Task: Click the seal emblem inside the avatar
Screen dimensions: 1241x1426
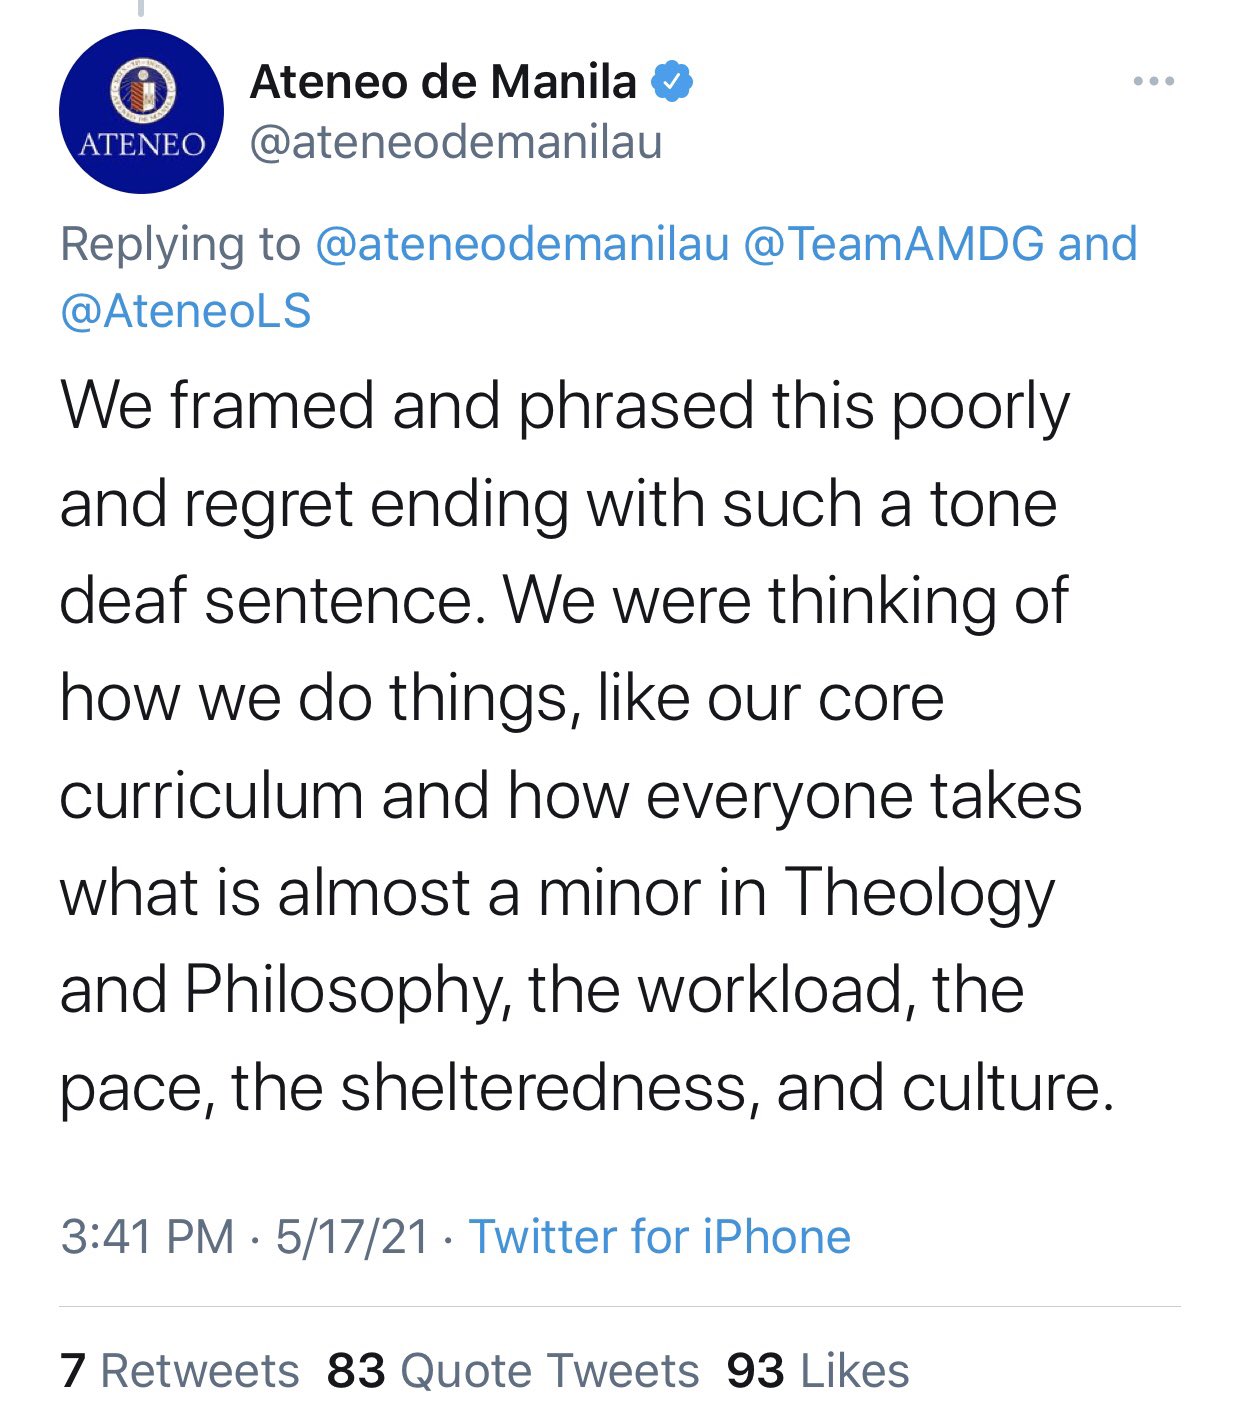Action: click(x=141, y=90)
